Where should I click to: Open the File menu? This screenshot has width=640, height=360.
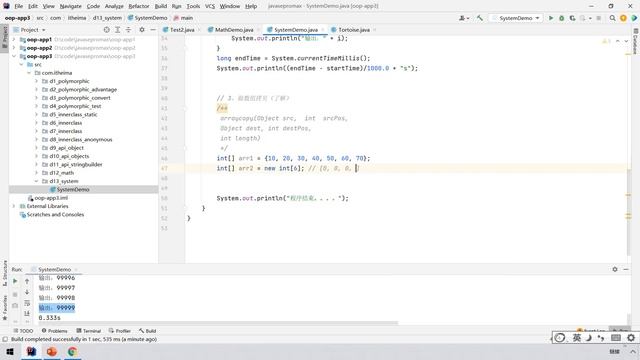[18, 6]
